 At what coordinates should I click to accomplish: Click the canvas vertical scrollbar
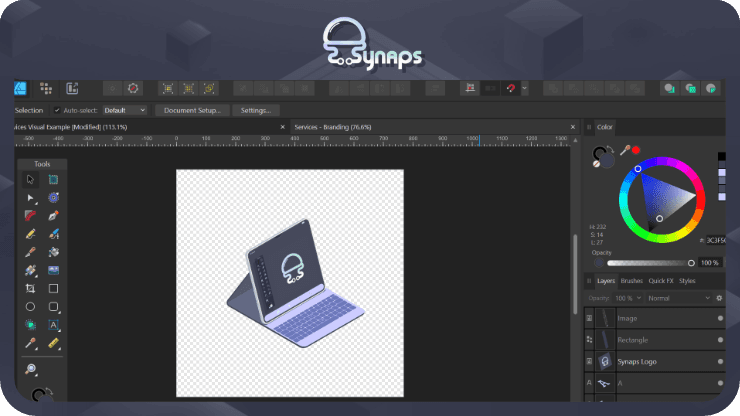pos(575,274)
